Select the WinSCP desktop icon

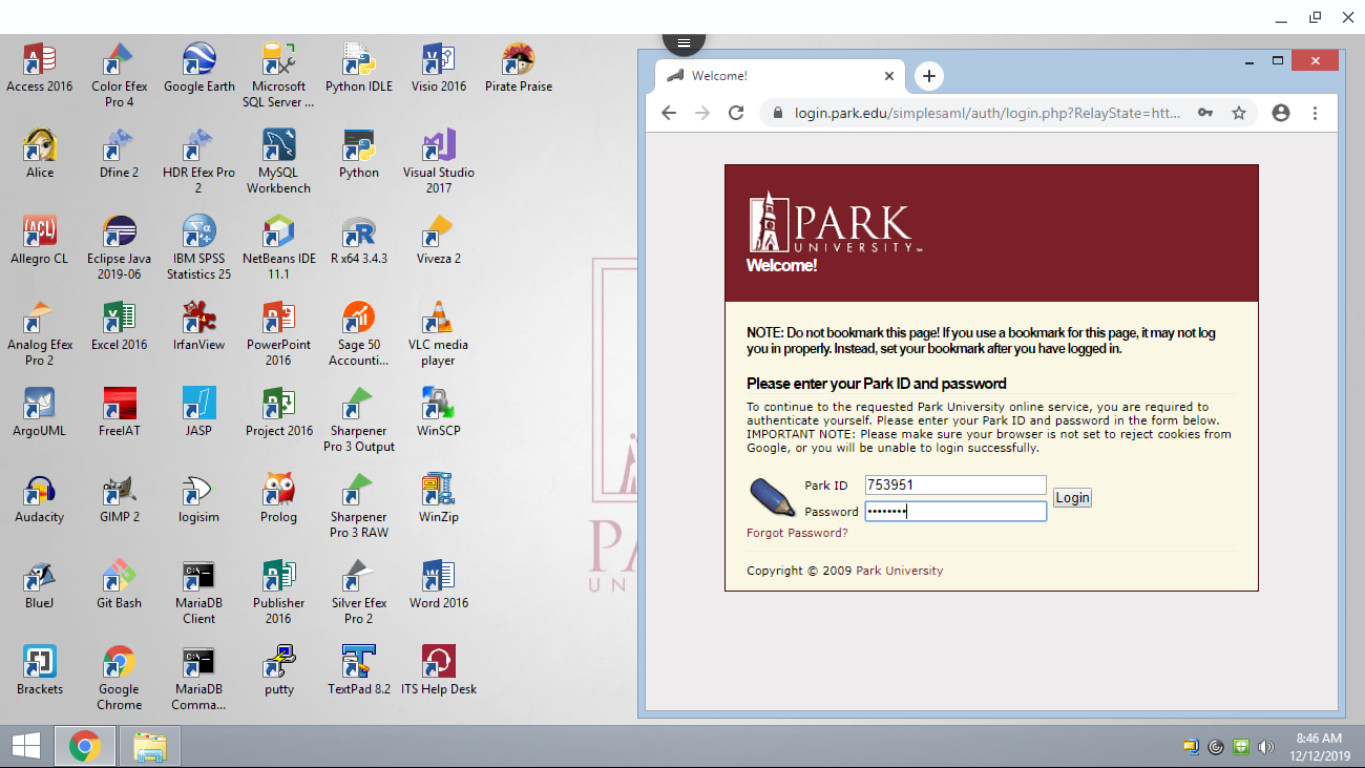coord(438,412)
